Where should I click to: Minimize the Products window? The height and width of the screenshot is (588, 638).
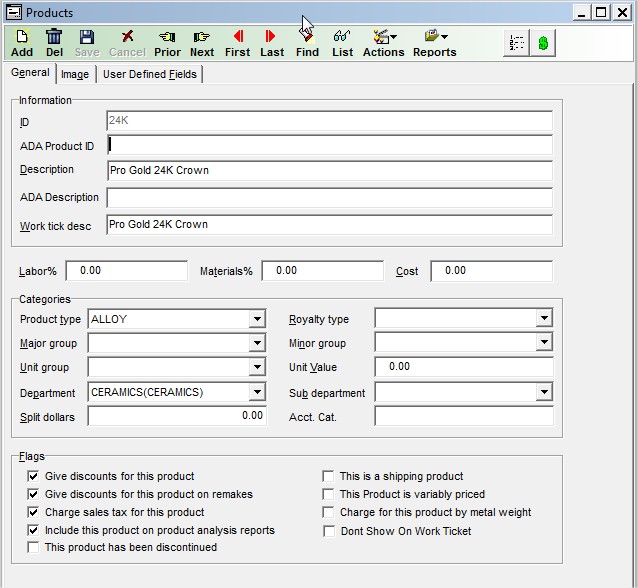pyautogui.click(x=582, y=13)
